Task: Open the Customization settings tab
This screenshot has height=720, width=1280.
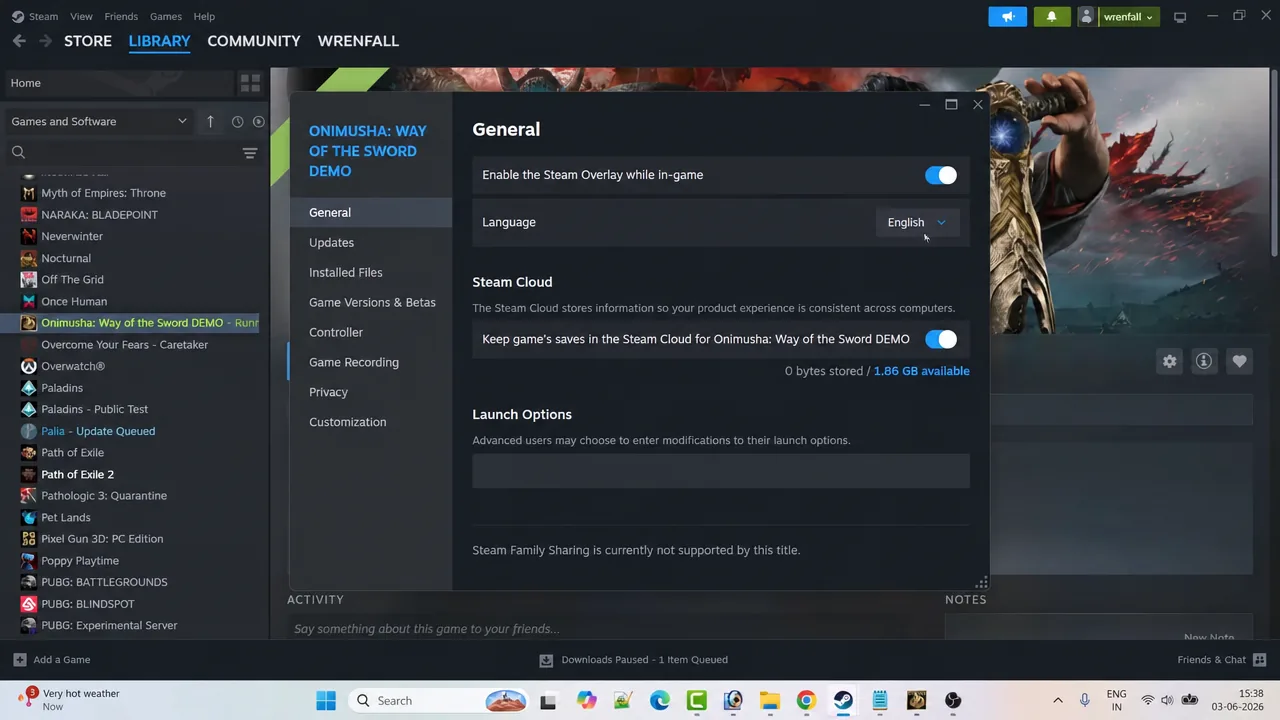Action: [x=370, y=422]
